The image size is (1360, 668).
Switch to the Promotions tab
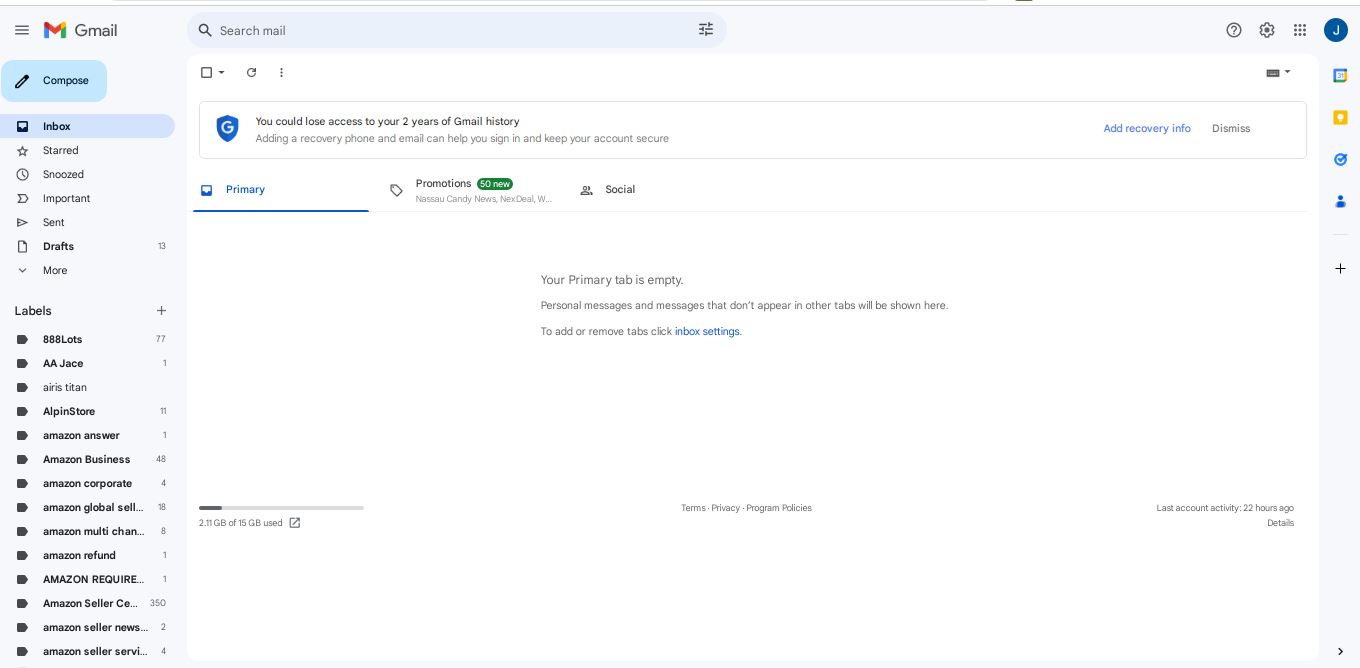(x=471, y=190)
